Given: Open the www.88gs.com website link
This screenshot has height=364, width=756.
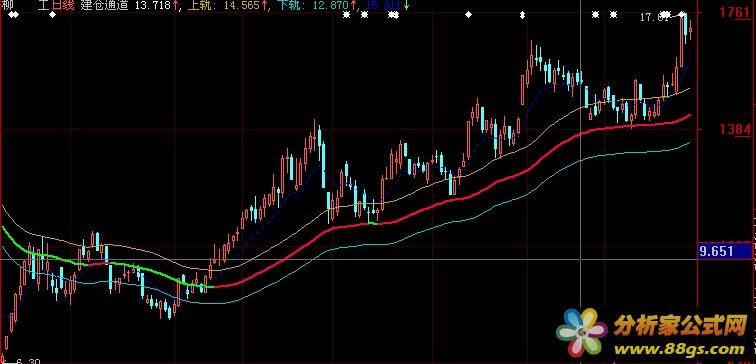Looking at the screenshot, I should click(x=680, y=348).
